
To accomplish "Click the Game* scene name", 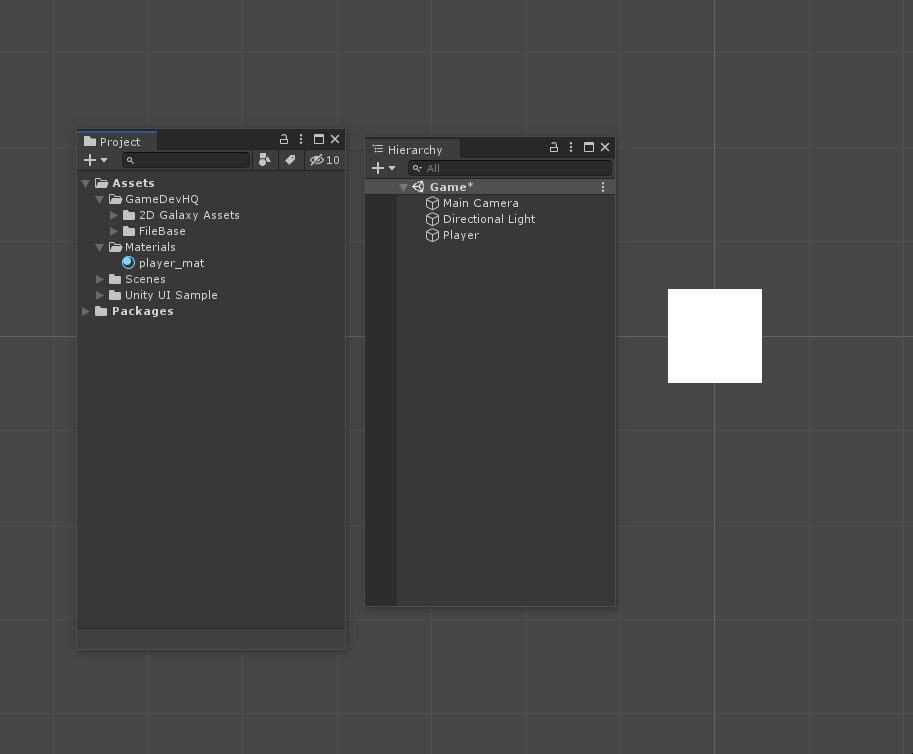I will click(451, 187).
